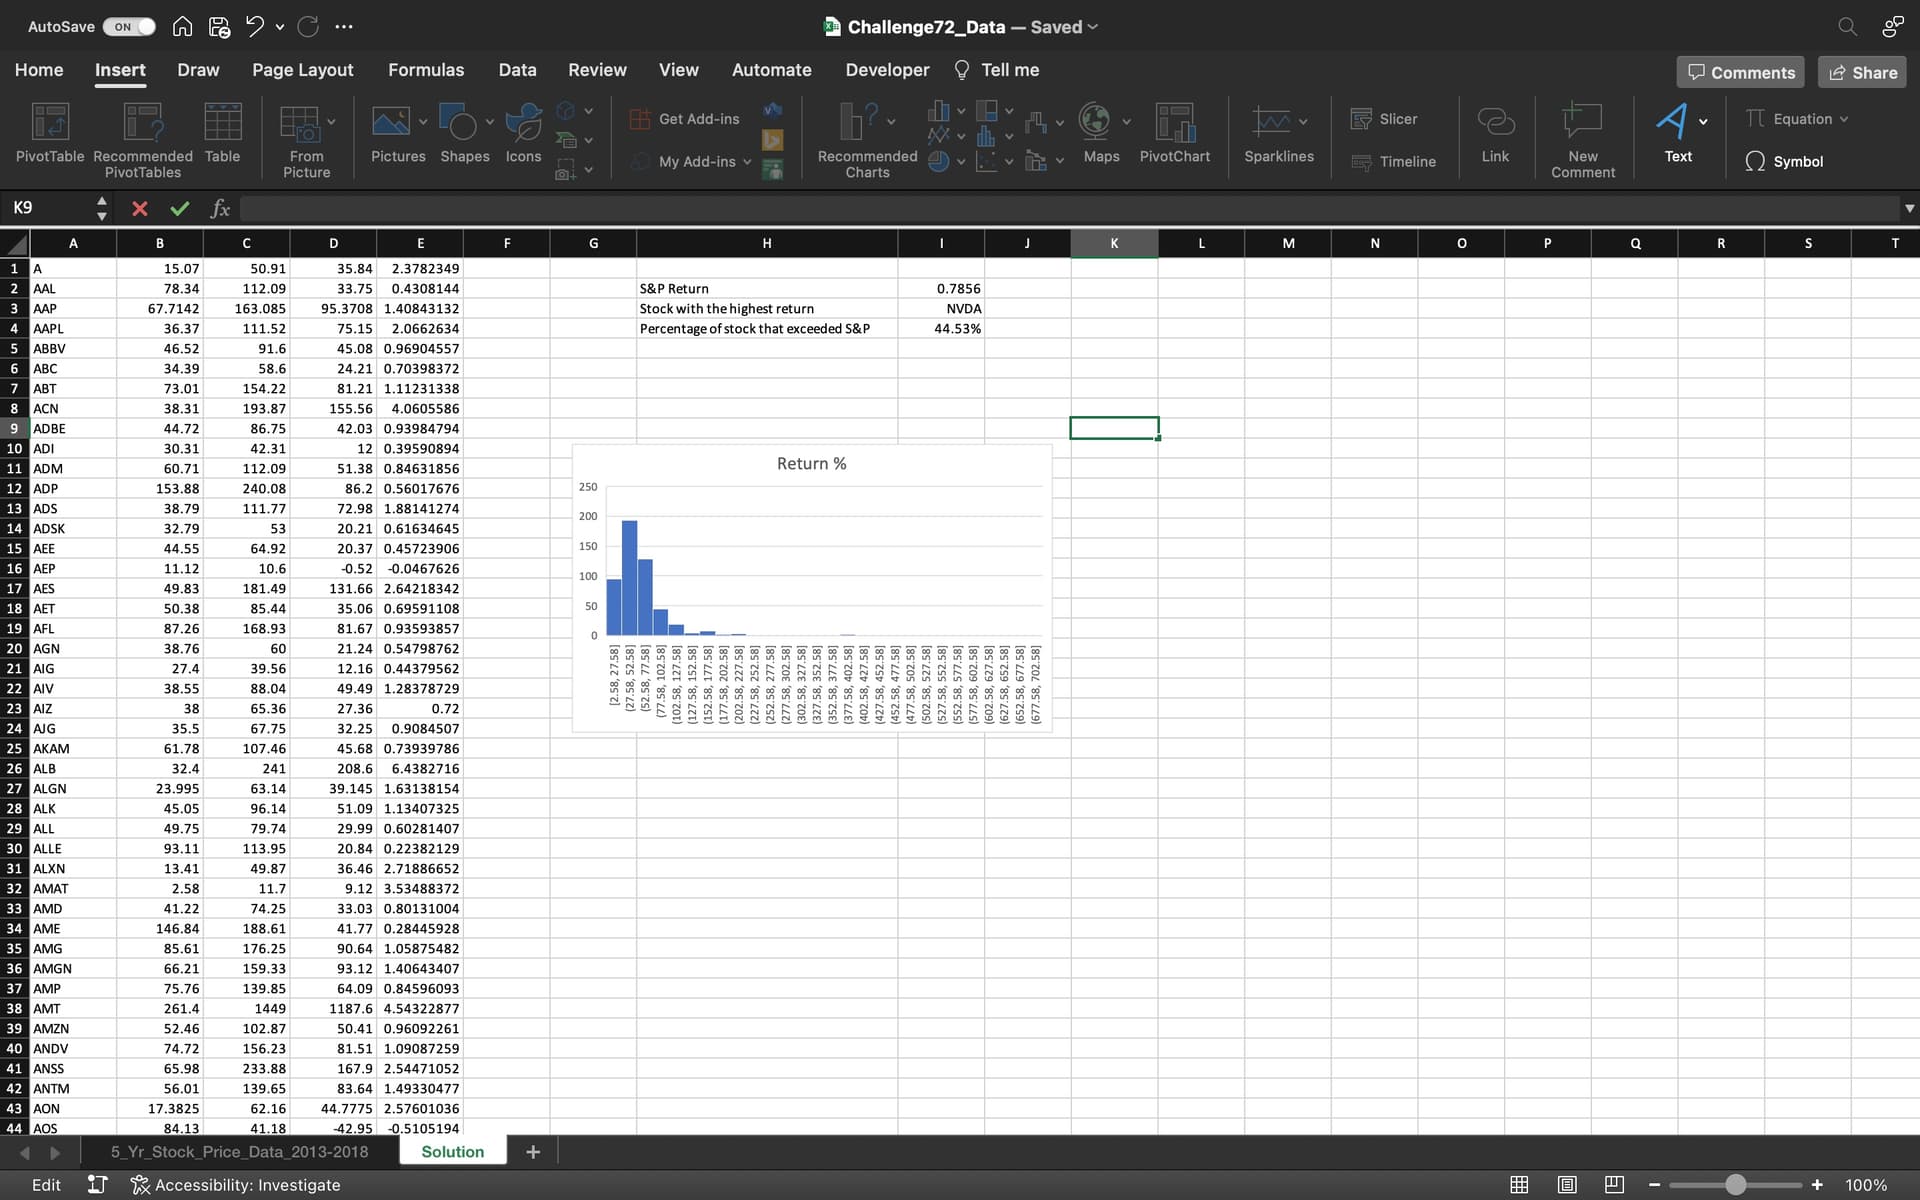Open Recommended PivotTables
The width and height of the screenshot is (1920, 1200).
[x=143, y=140]
